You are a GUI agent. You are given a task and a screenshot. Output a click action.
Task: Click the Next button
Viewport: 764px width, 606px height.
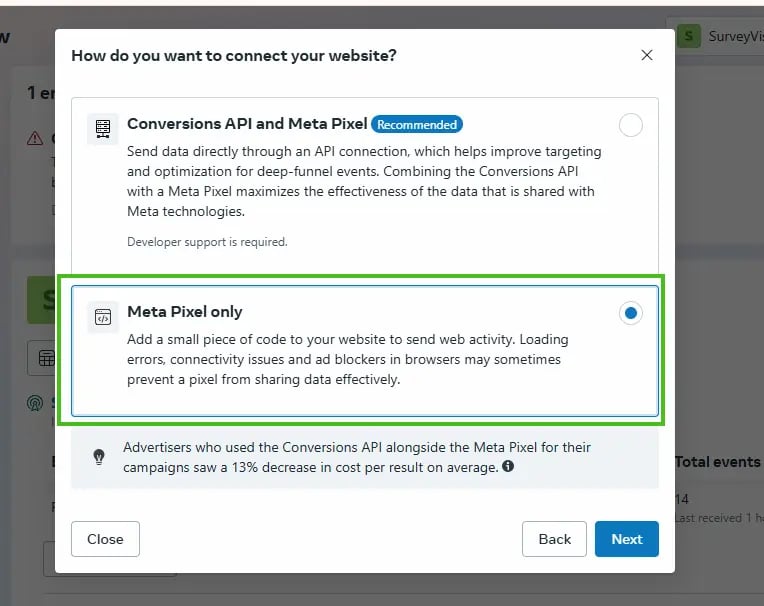coord(627,539)
